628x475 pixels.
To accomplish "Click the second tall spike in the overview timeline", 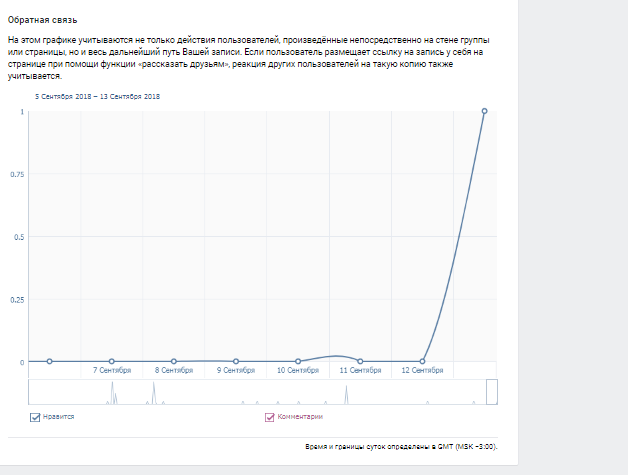I will point(153,392).
